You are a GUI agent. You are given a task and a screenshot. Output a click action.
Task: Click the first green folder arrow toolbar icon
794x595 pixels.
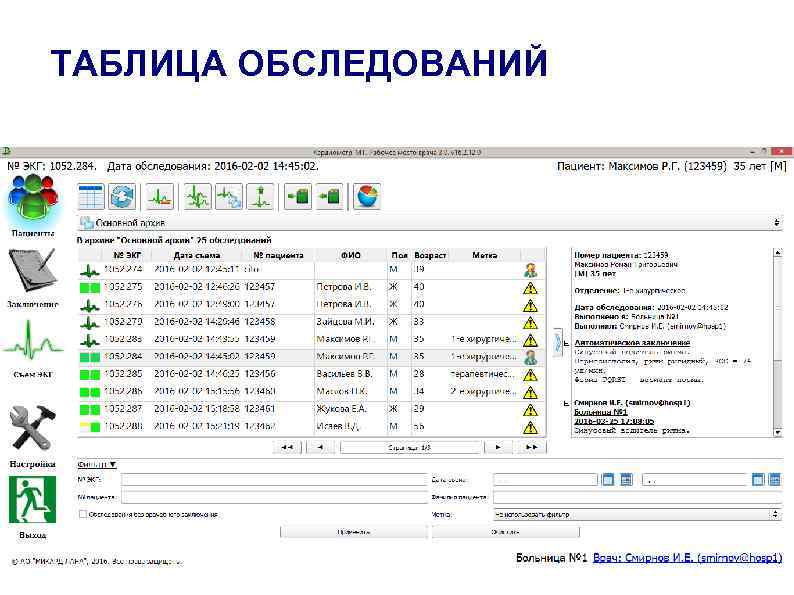click(x=298, y=196)
